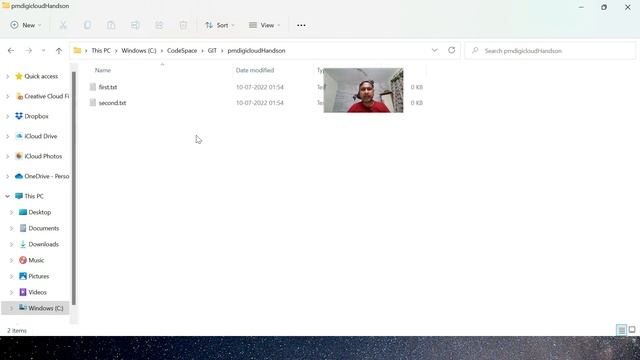
Task: Open the Desktop folder in sidebar
Action: [x=40, y=212]
